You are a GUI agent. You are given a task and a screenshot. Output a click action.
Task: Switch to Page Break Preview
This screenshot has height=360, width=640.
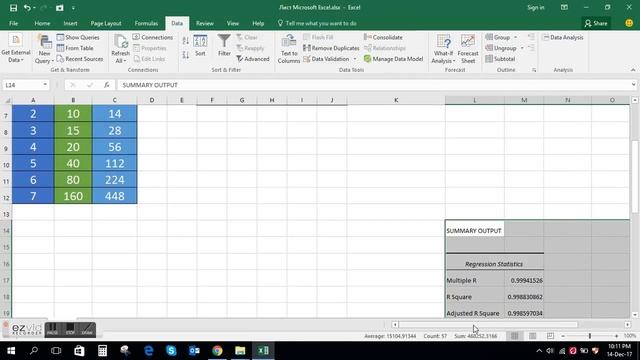(x=550, y=336)
